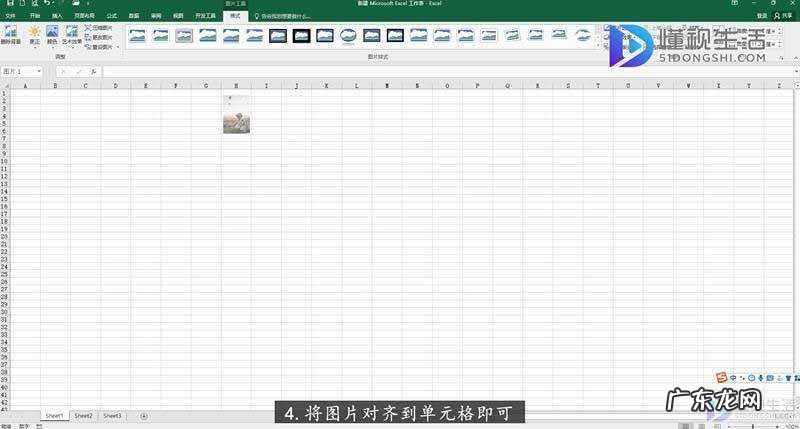Apply the Reflected Rounded Rectangle style
Image resolution: width=800 pixels, height=429 pixels.
point(231,35)
